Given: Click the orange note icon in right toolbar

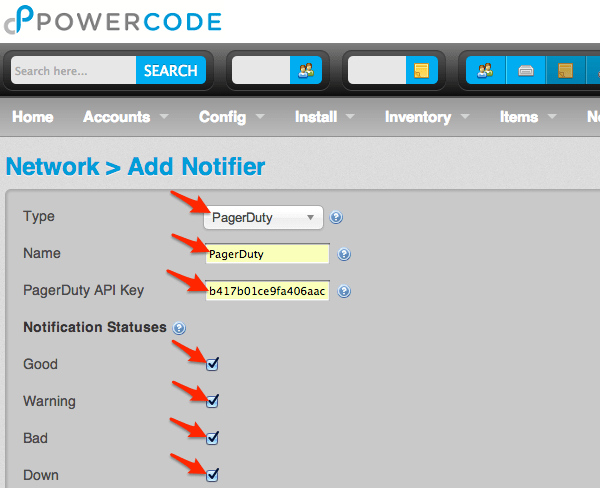Looking at the screenshot, I should [x=566, y=70].
